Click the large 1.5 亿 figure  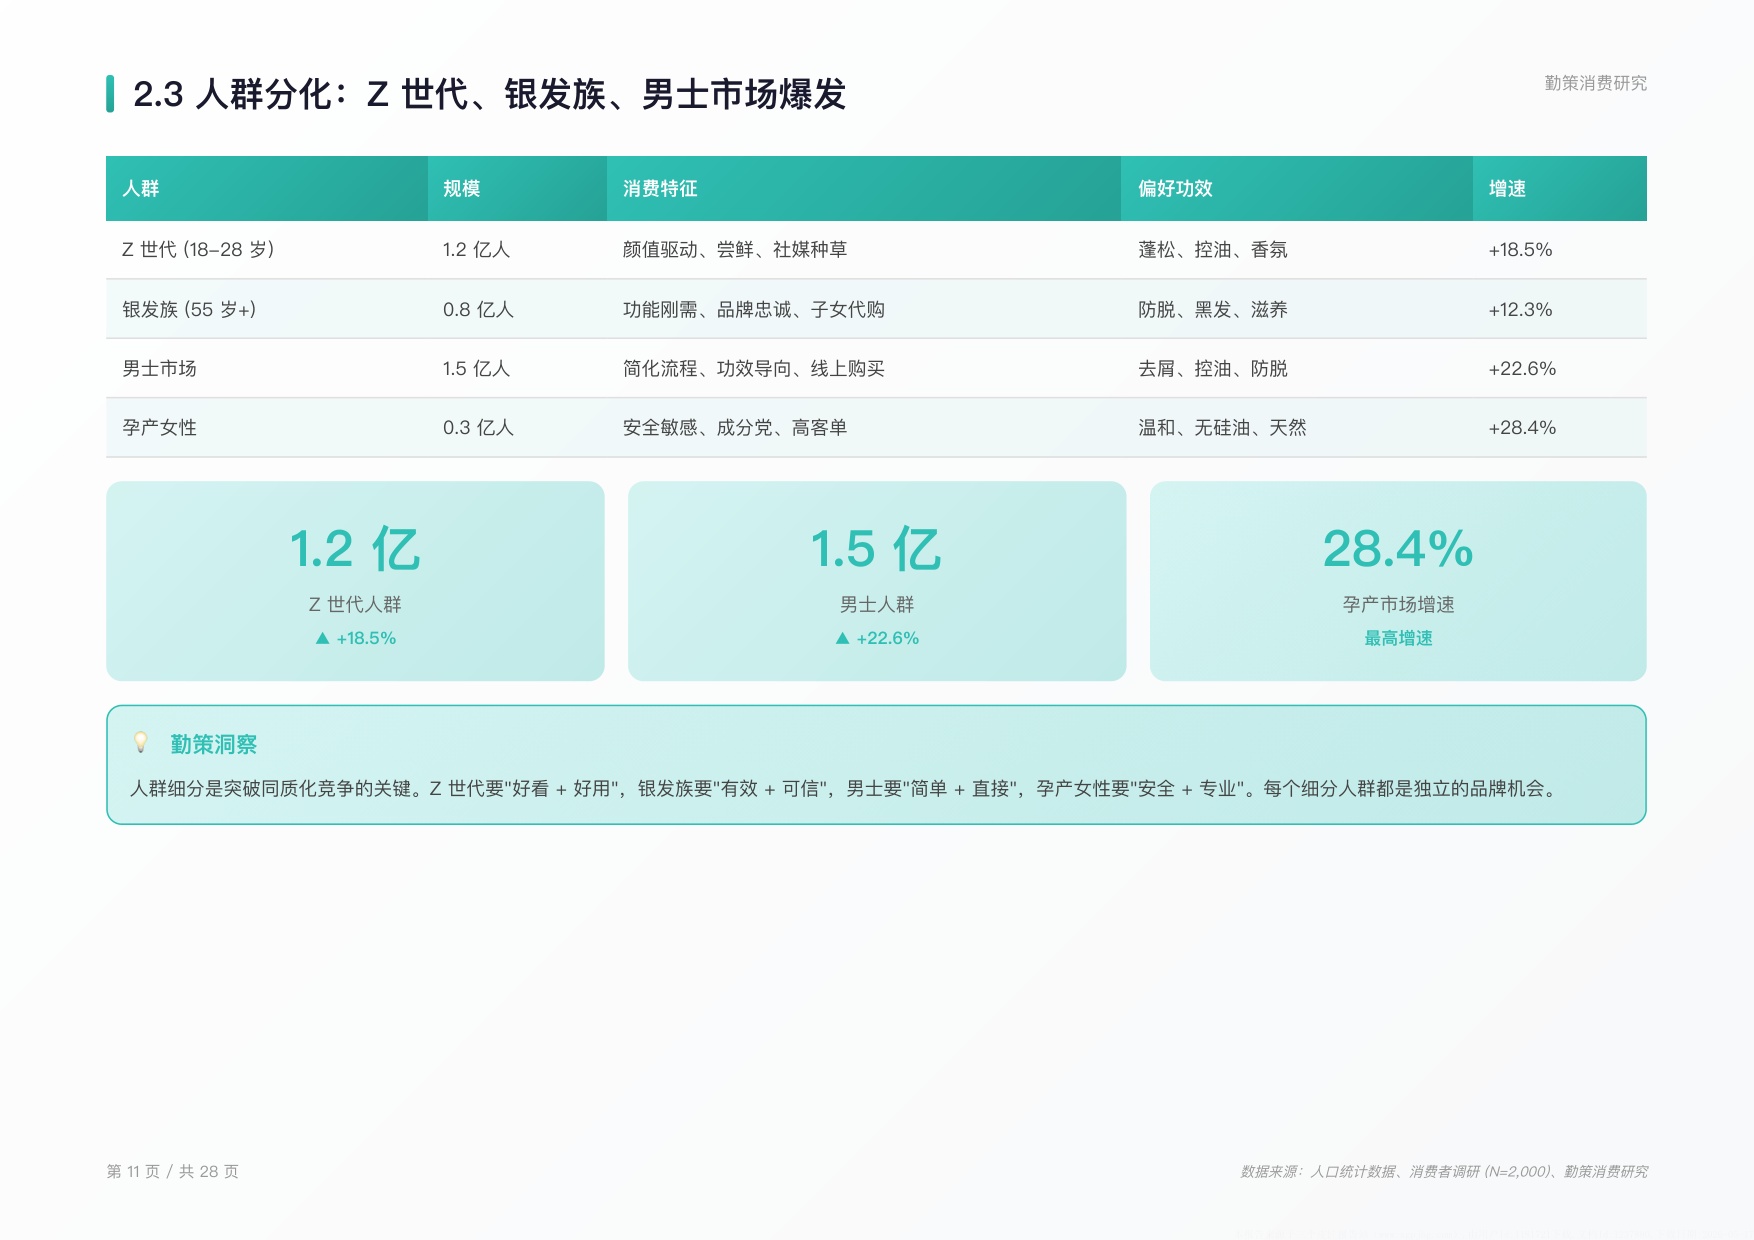tap(876, 549)
